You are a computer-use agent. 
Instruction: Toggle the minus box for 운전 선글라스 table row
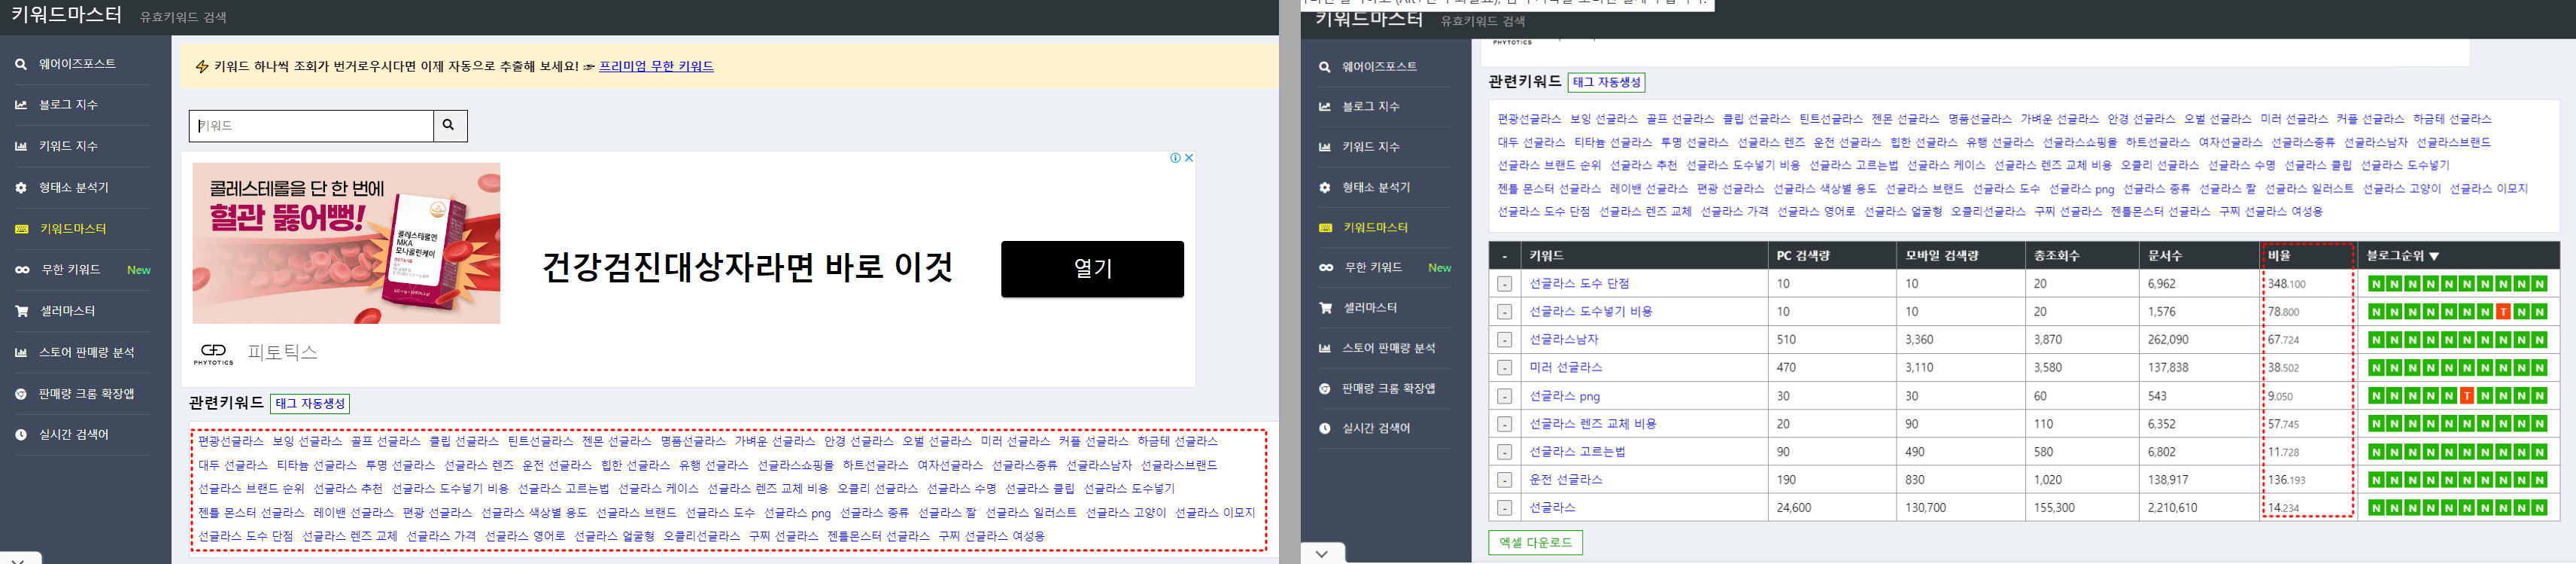(1504, 480)
